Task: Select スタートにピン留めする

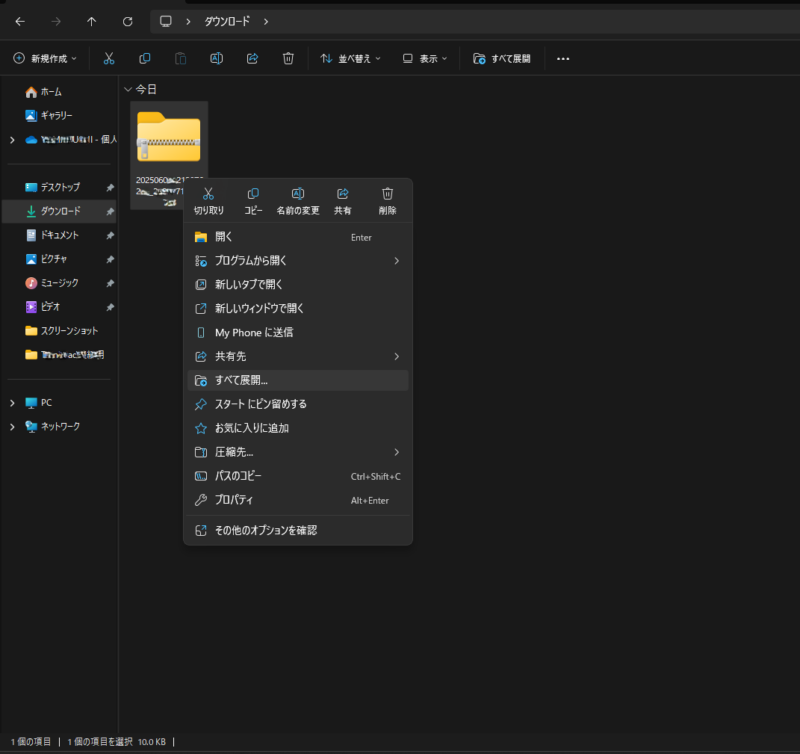Action: (298, 404)
